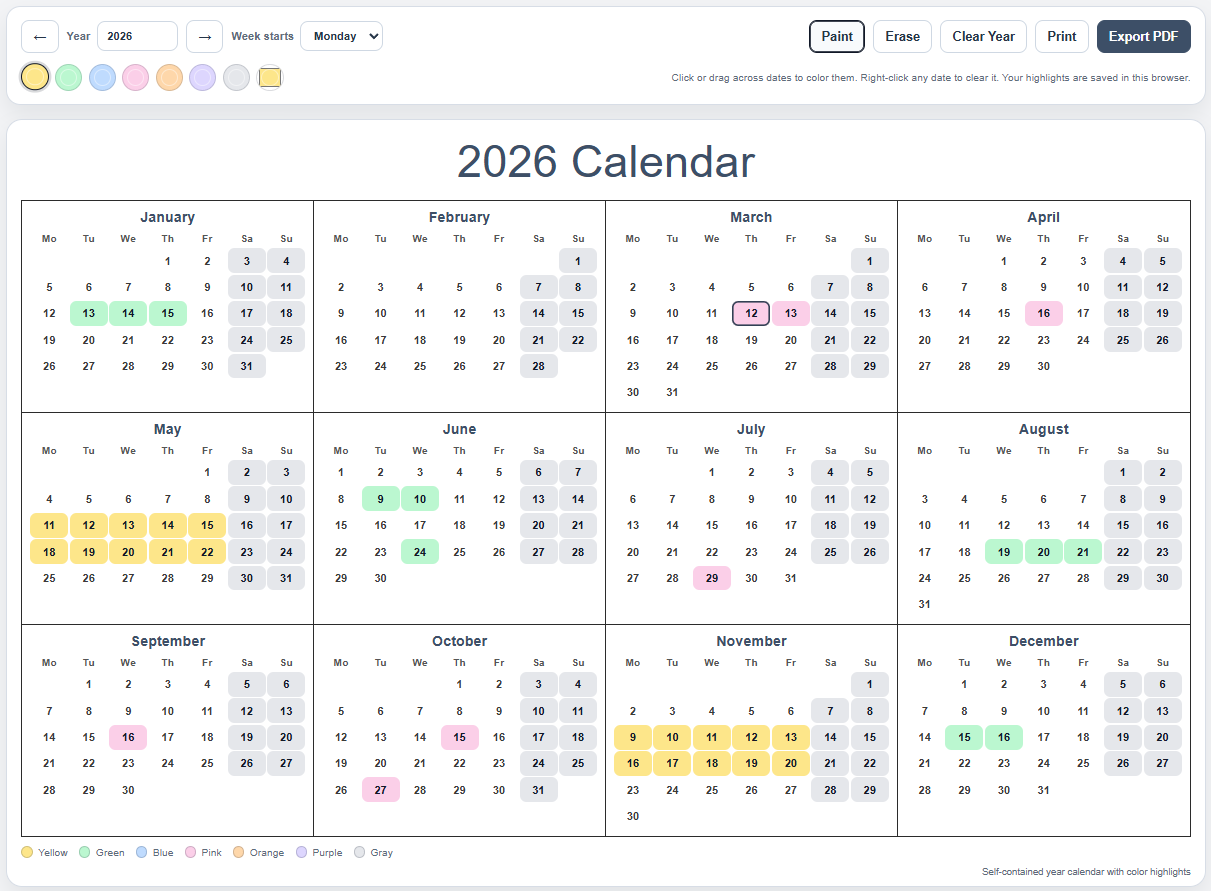Select the blue highlight color swatch
The width and height of the screenshot is (1211, 891).
point(102,77)
